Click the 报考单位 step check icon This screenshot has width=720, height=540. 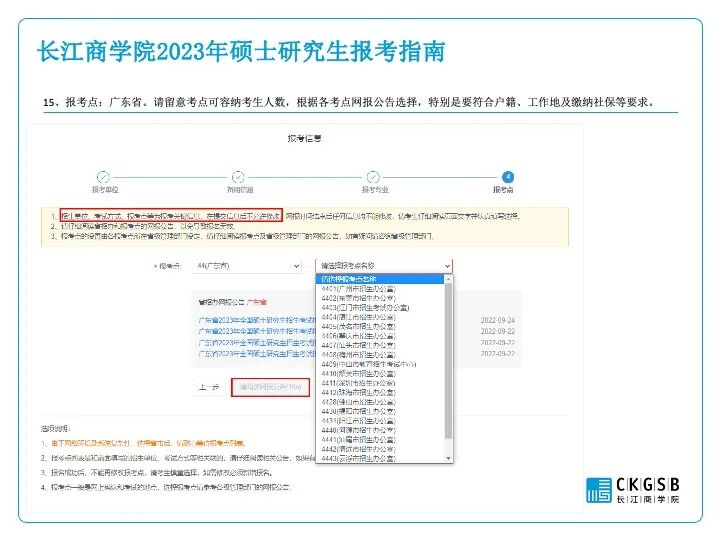[x=103, y=177]
